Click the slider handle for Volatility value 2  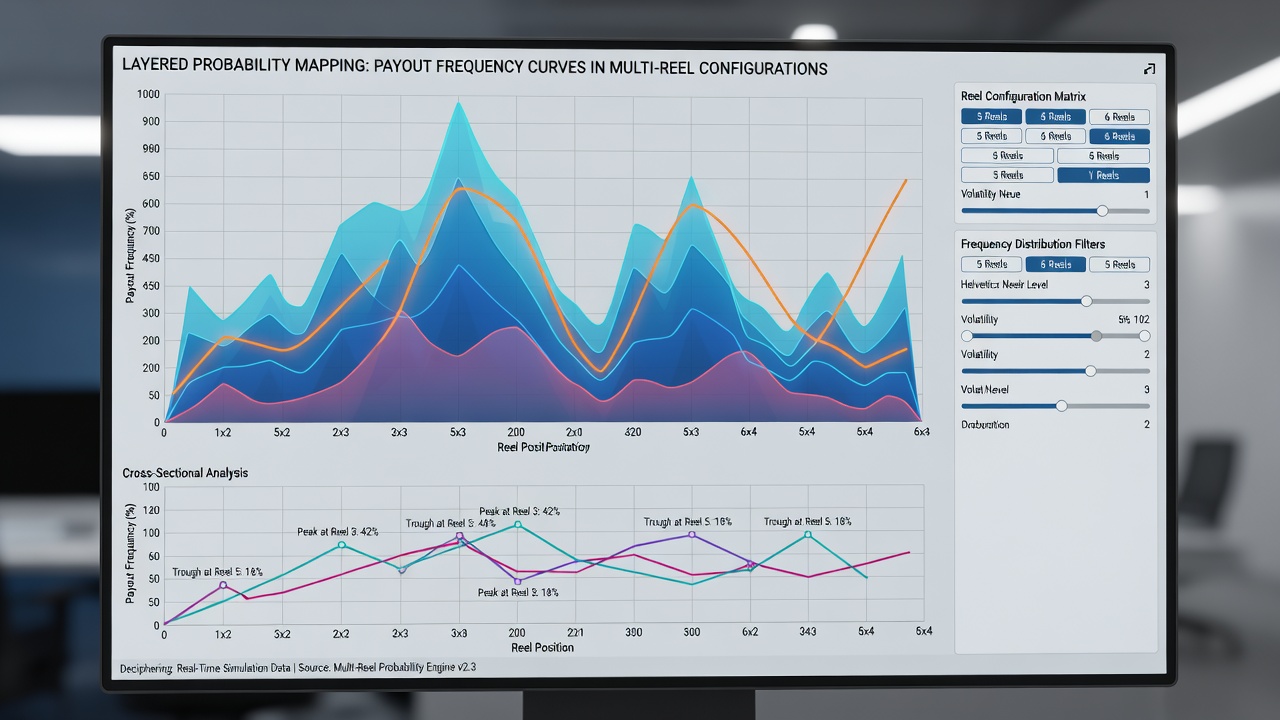tap(1090, 371)
